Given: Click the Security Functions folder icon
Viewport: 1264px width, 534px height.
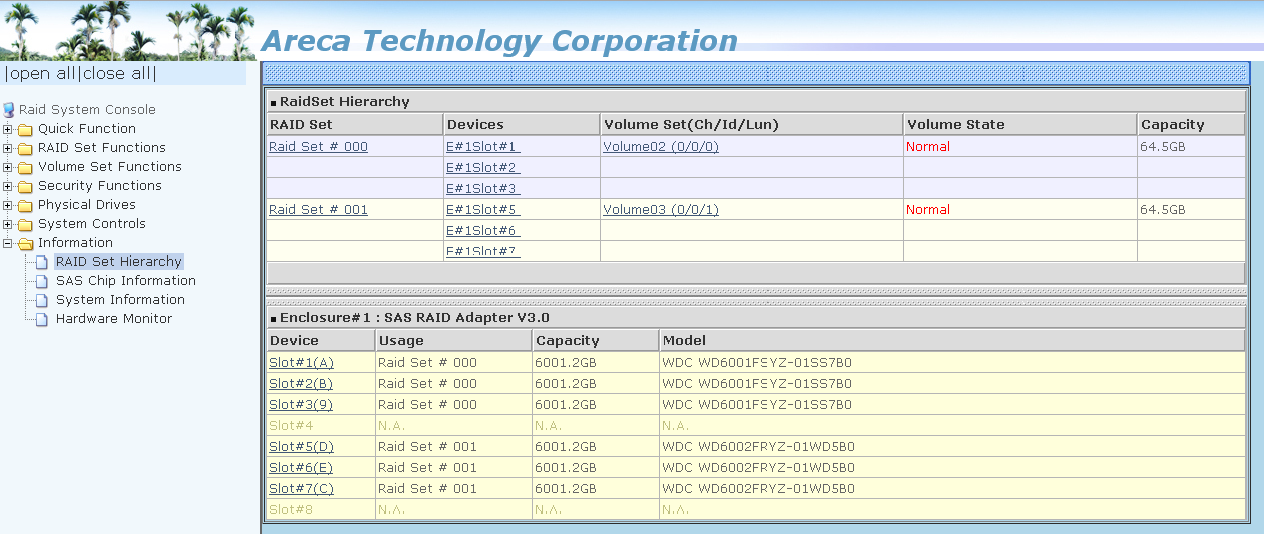Looking at the screenshot, I should [25, 186].
